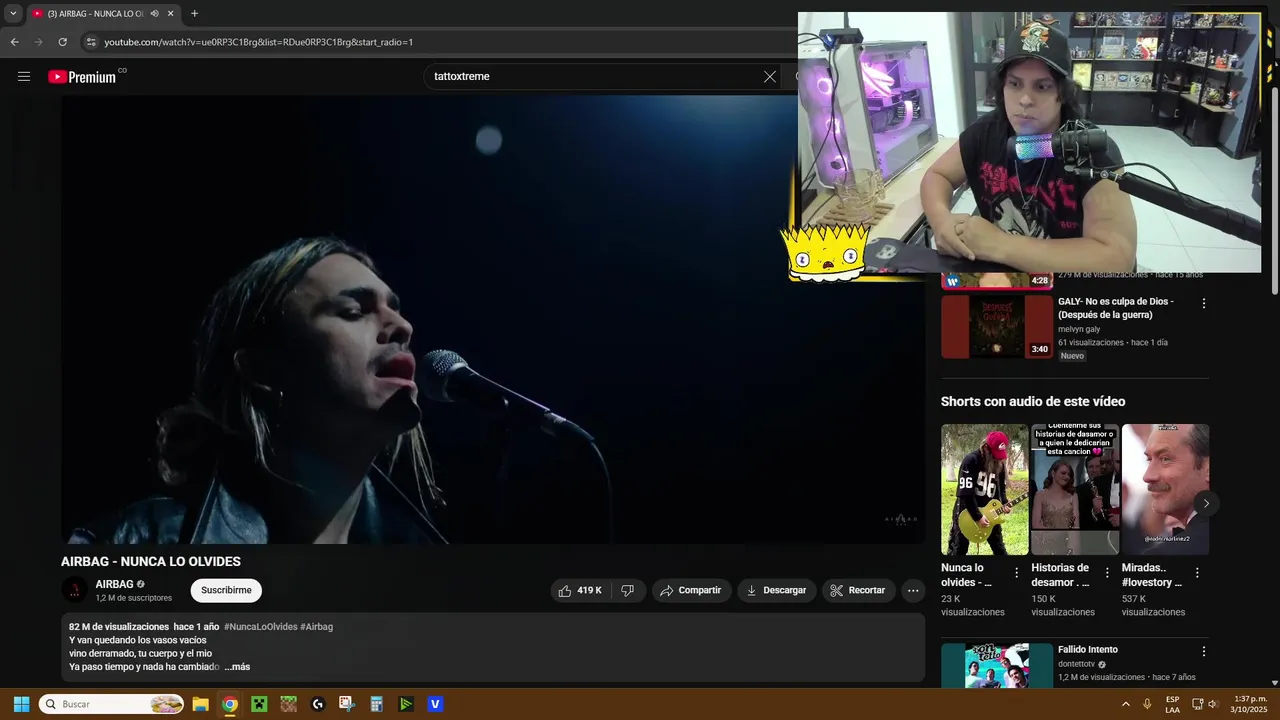
Task: Open the #NuncaLoOlvides hashtag link
Action: 261,627
